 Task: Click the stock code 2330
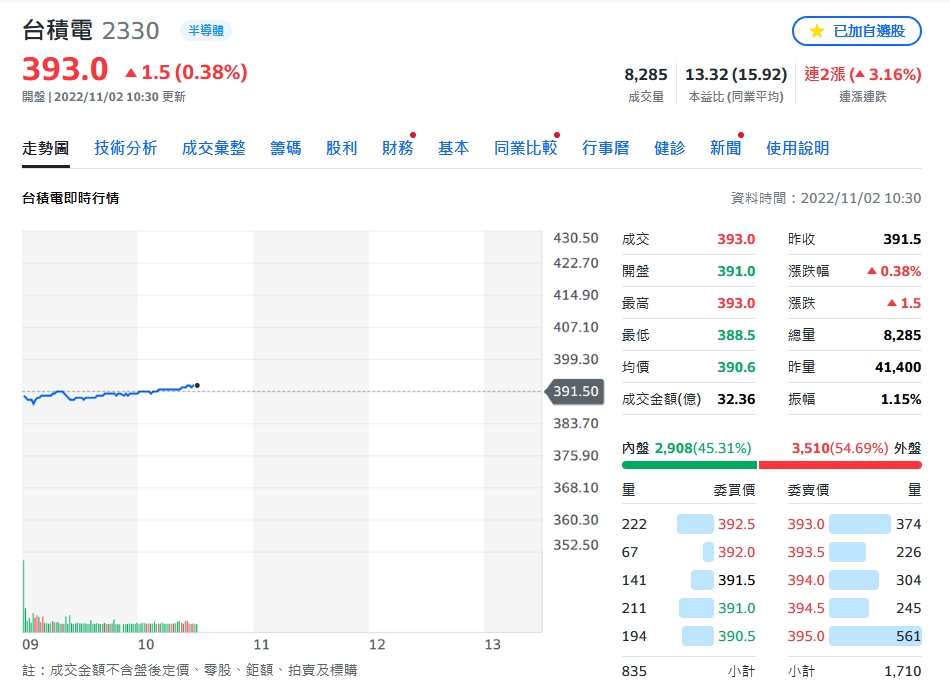tap(130, 31)
